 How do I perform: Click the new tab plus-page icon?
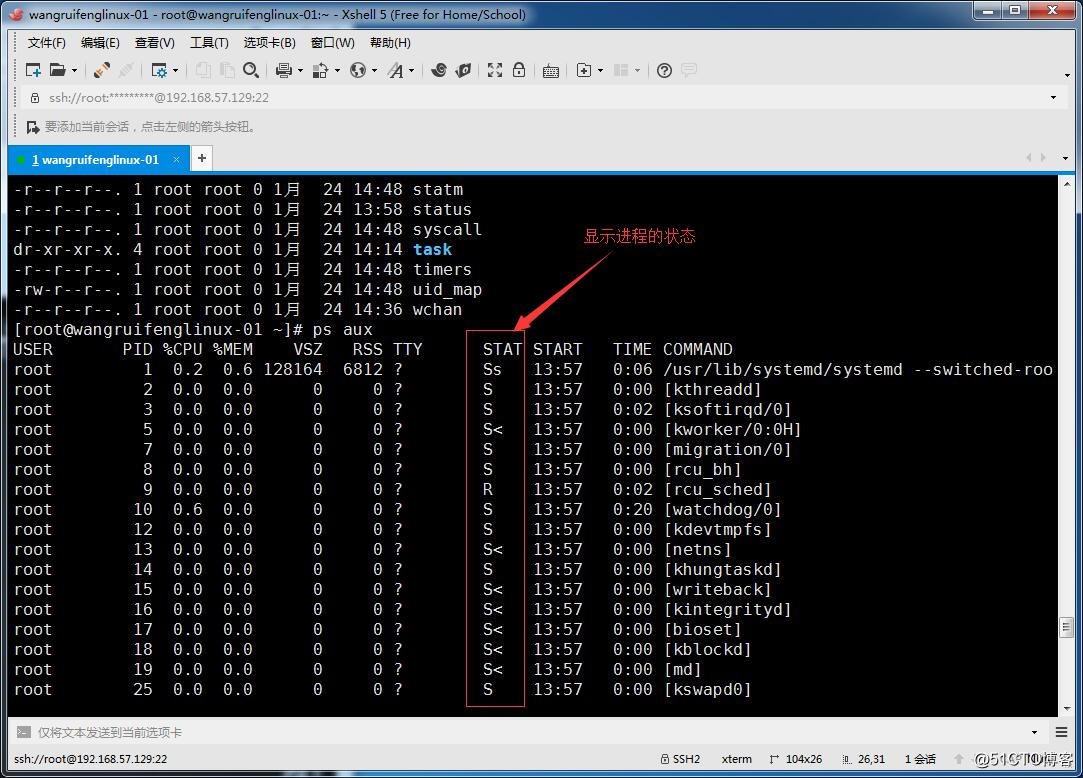point(584,70)
